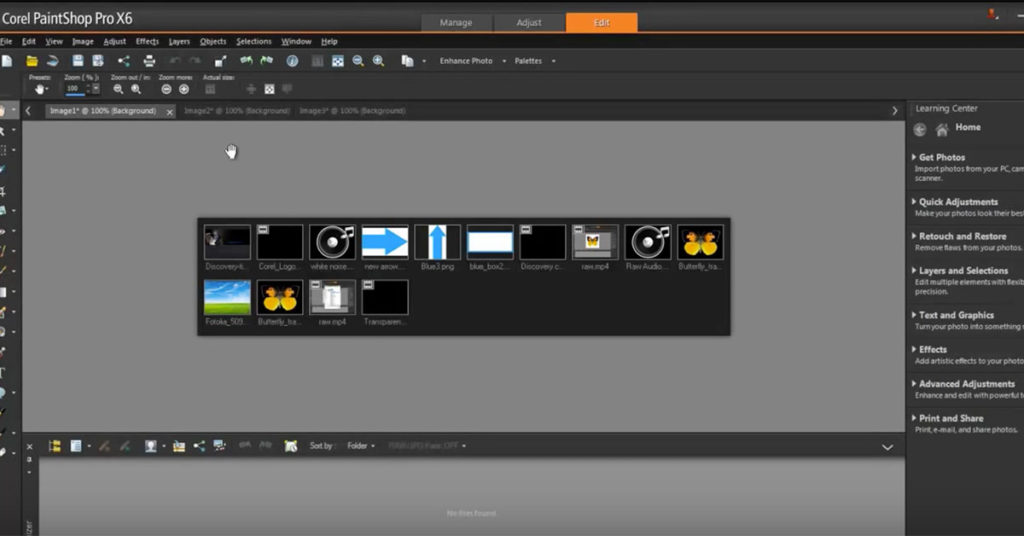Switch to the Adjust workspace tab
1024x536 pixels.
(x=529, y=22)
